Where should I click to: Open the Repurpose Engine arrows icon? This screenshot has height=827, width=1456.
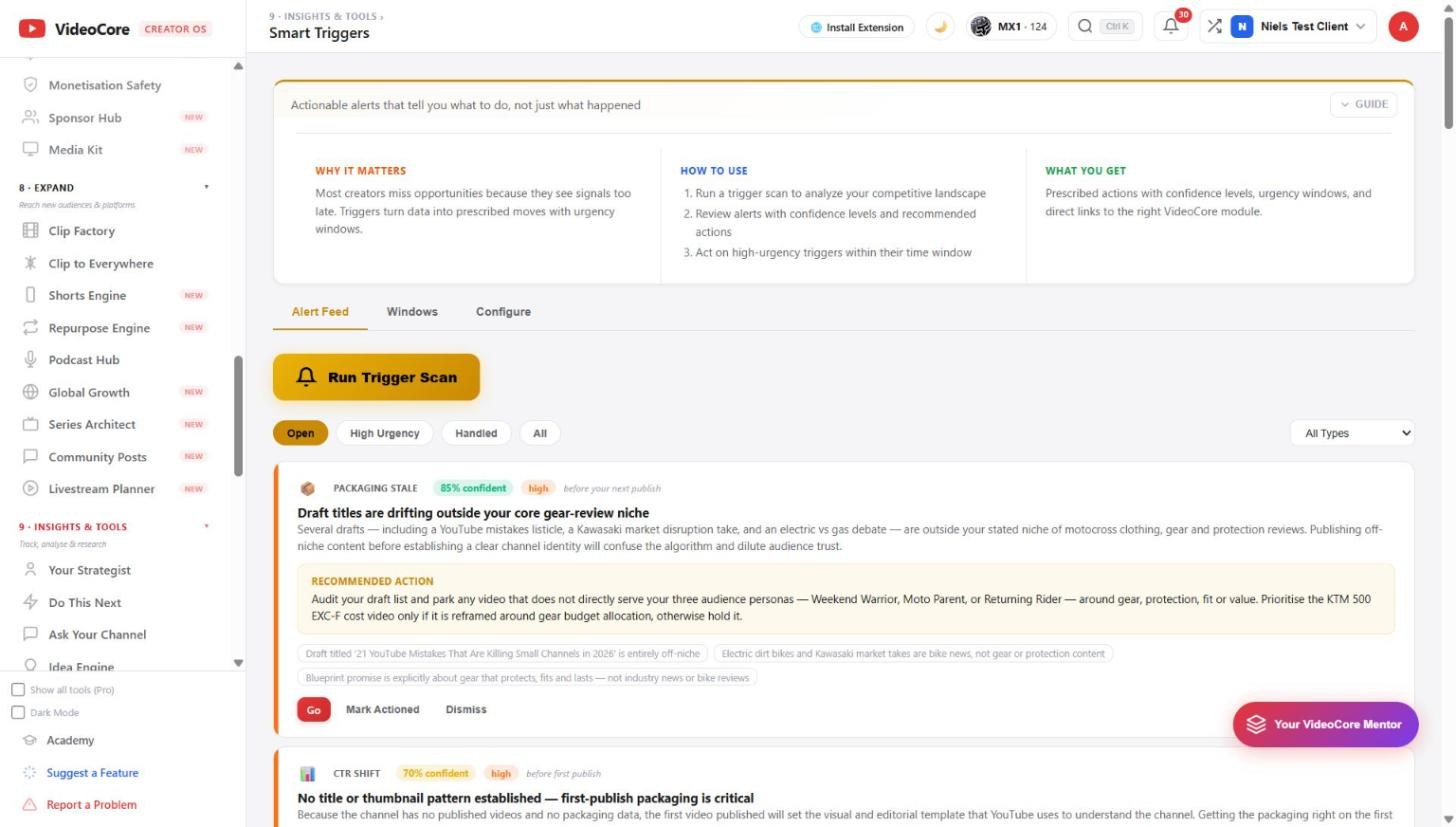click(x=30, y=327)
